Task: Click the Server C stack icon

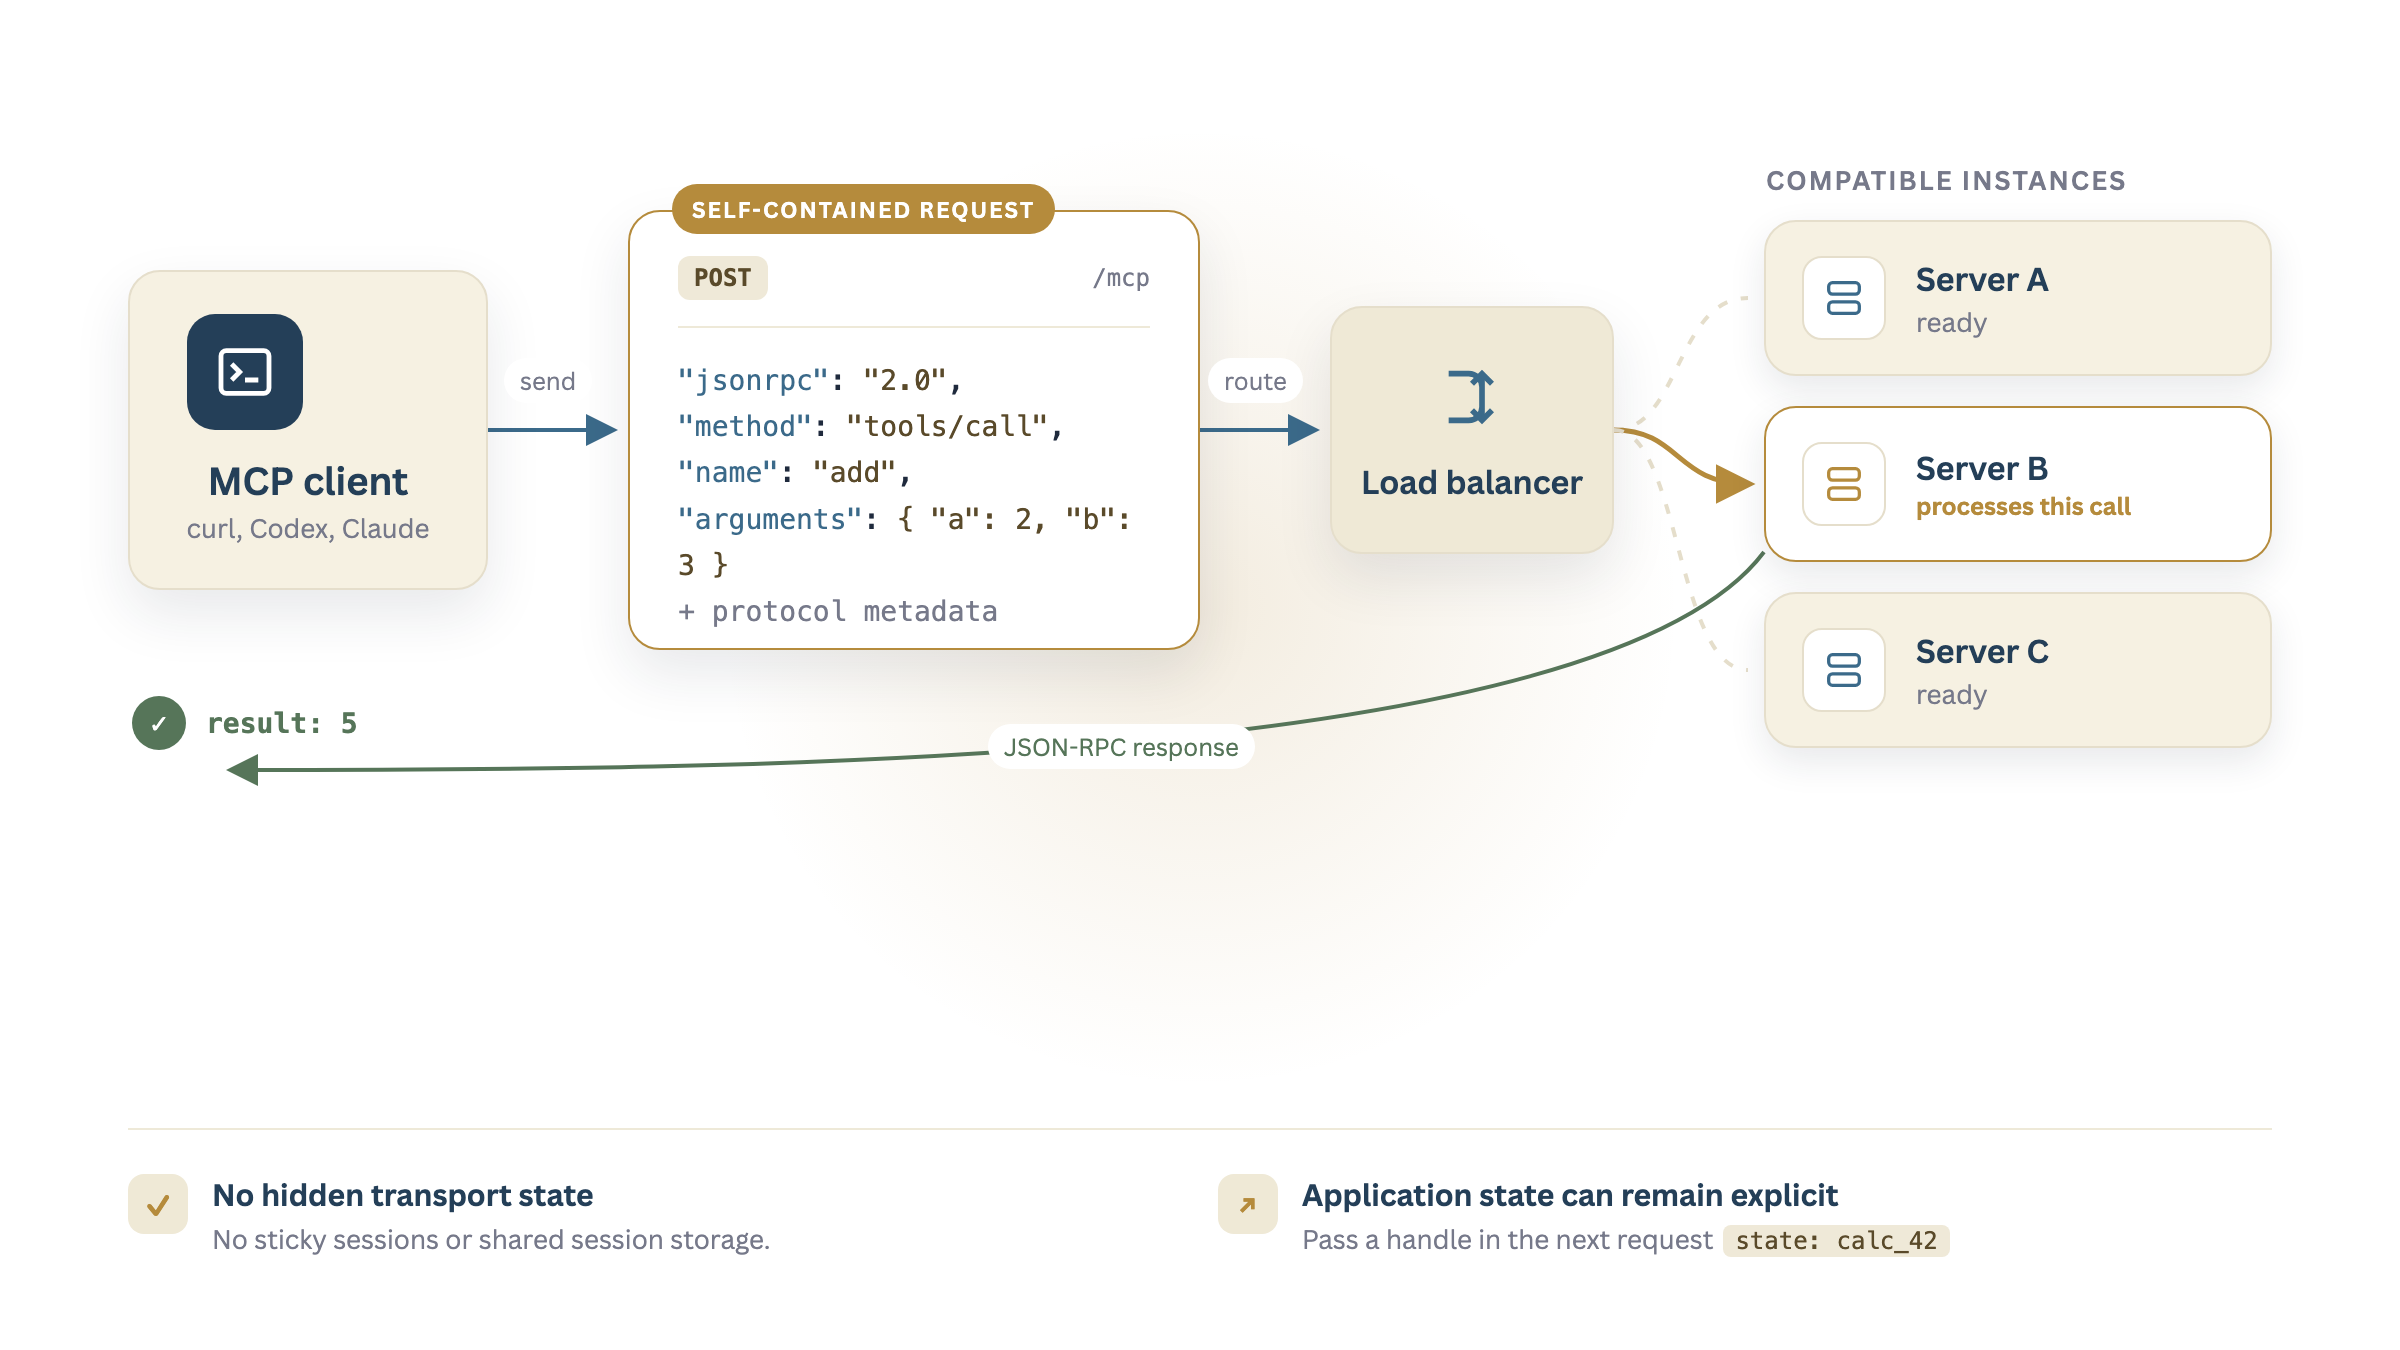Action: [x=1843, y=670]
